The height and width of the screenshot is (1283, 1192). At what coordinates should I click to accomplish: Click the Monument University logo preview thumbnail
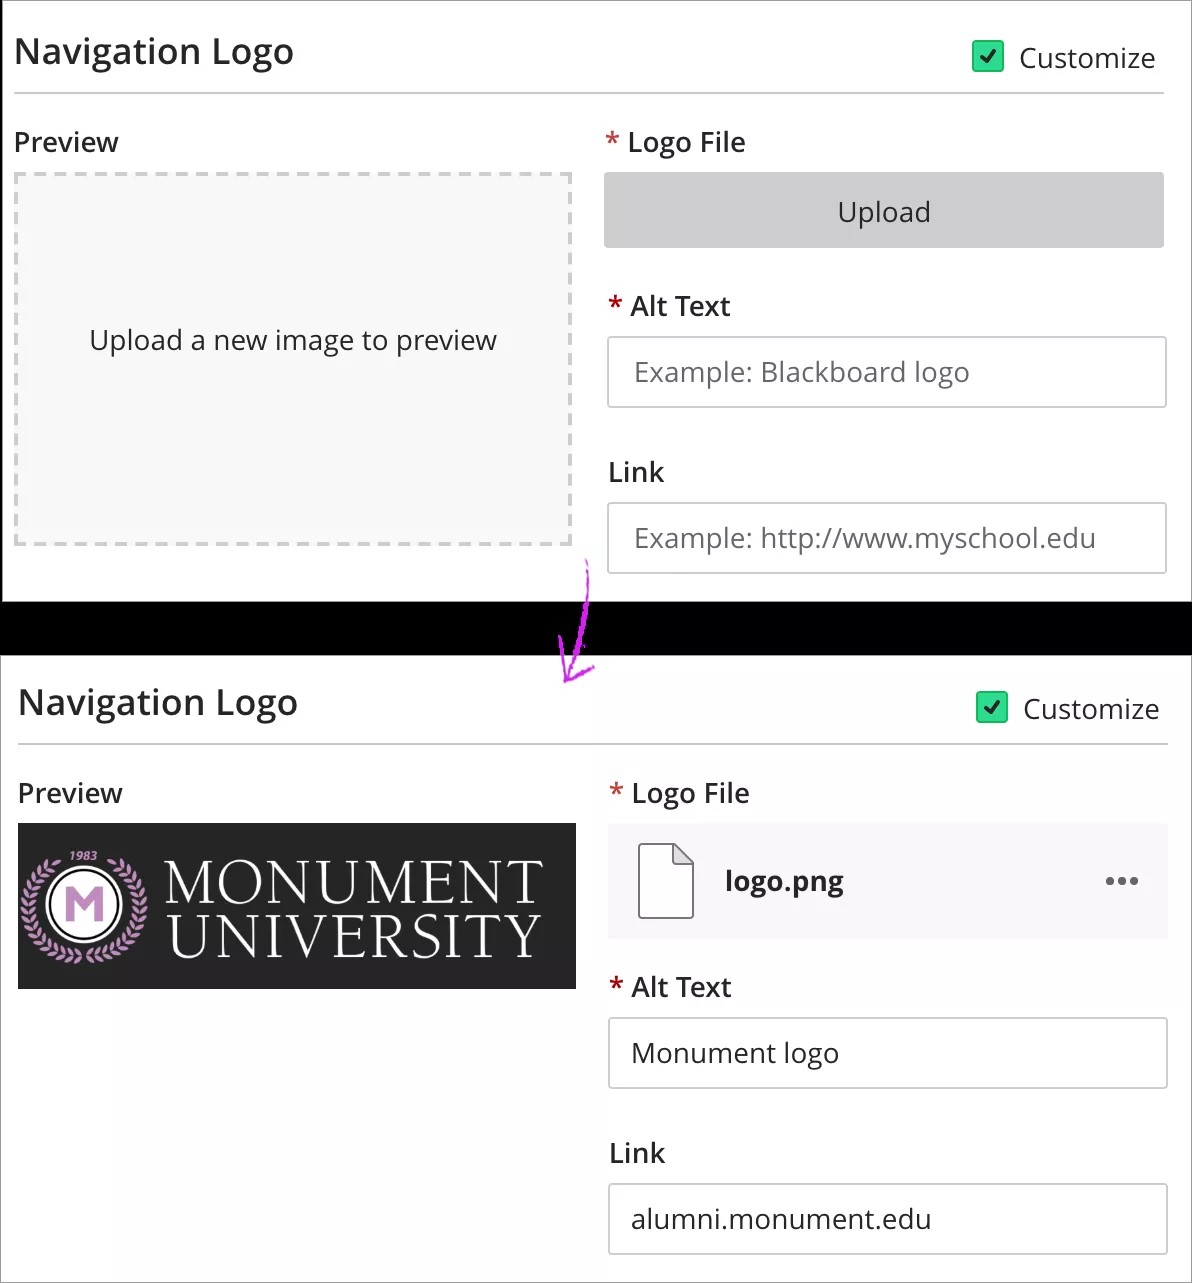pyautogui.click(x=297, y=905)
